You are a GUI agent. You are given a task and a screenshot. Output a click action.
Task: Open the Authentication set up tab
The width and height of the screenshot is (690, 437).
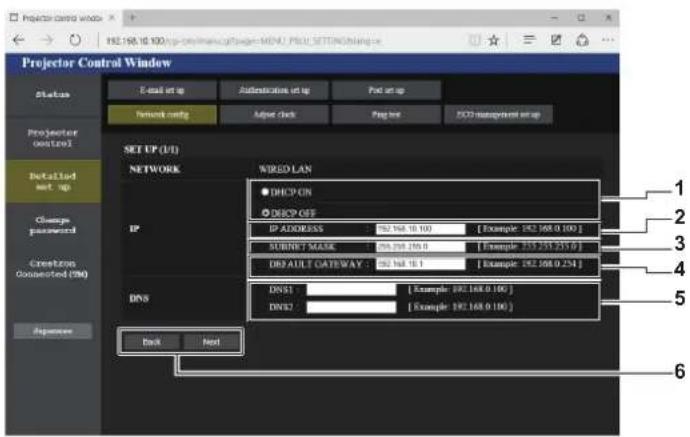coord(274,90)
